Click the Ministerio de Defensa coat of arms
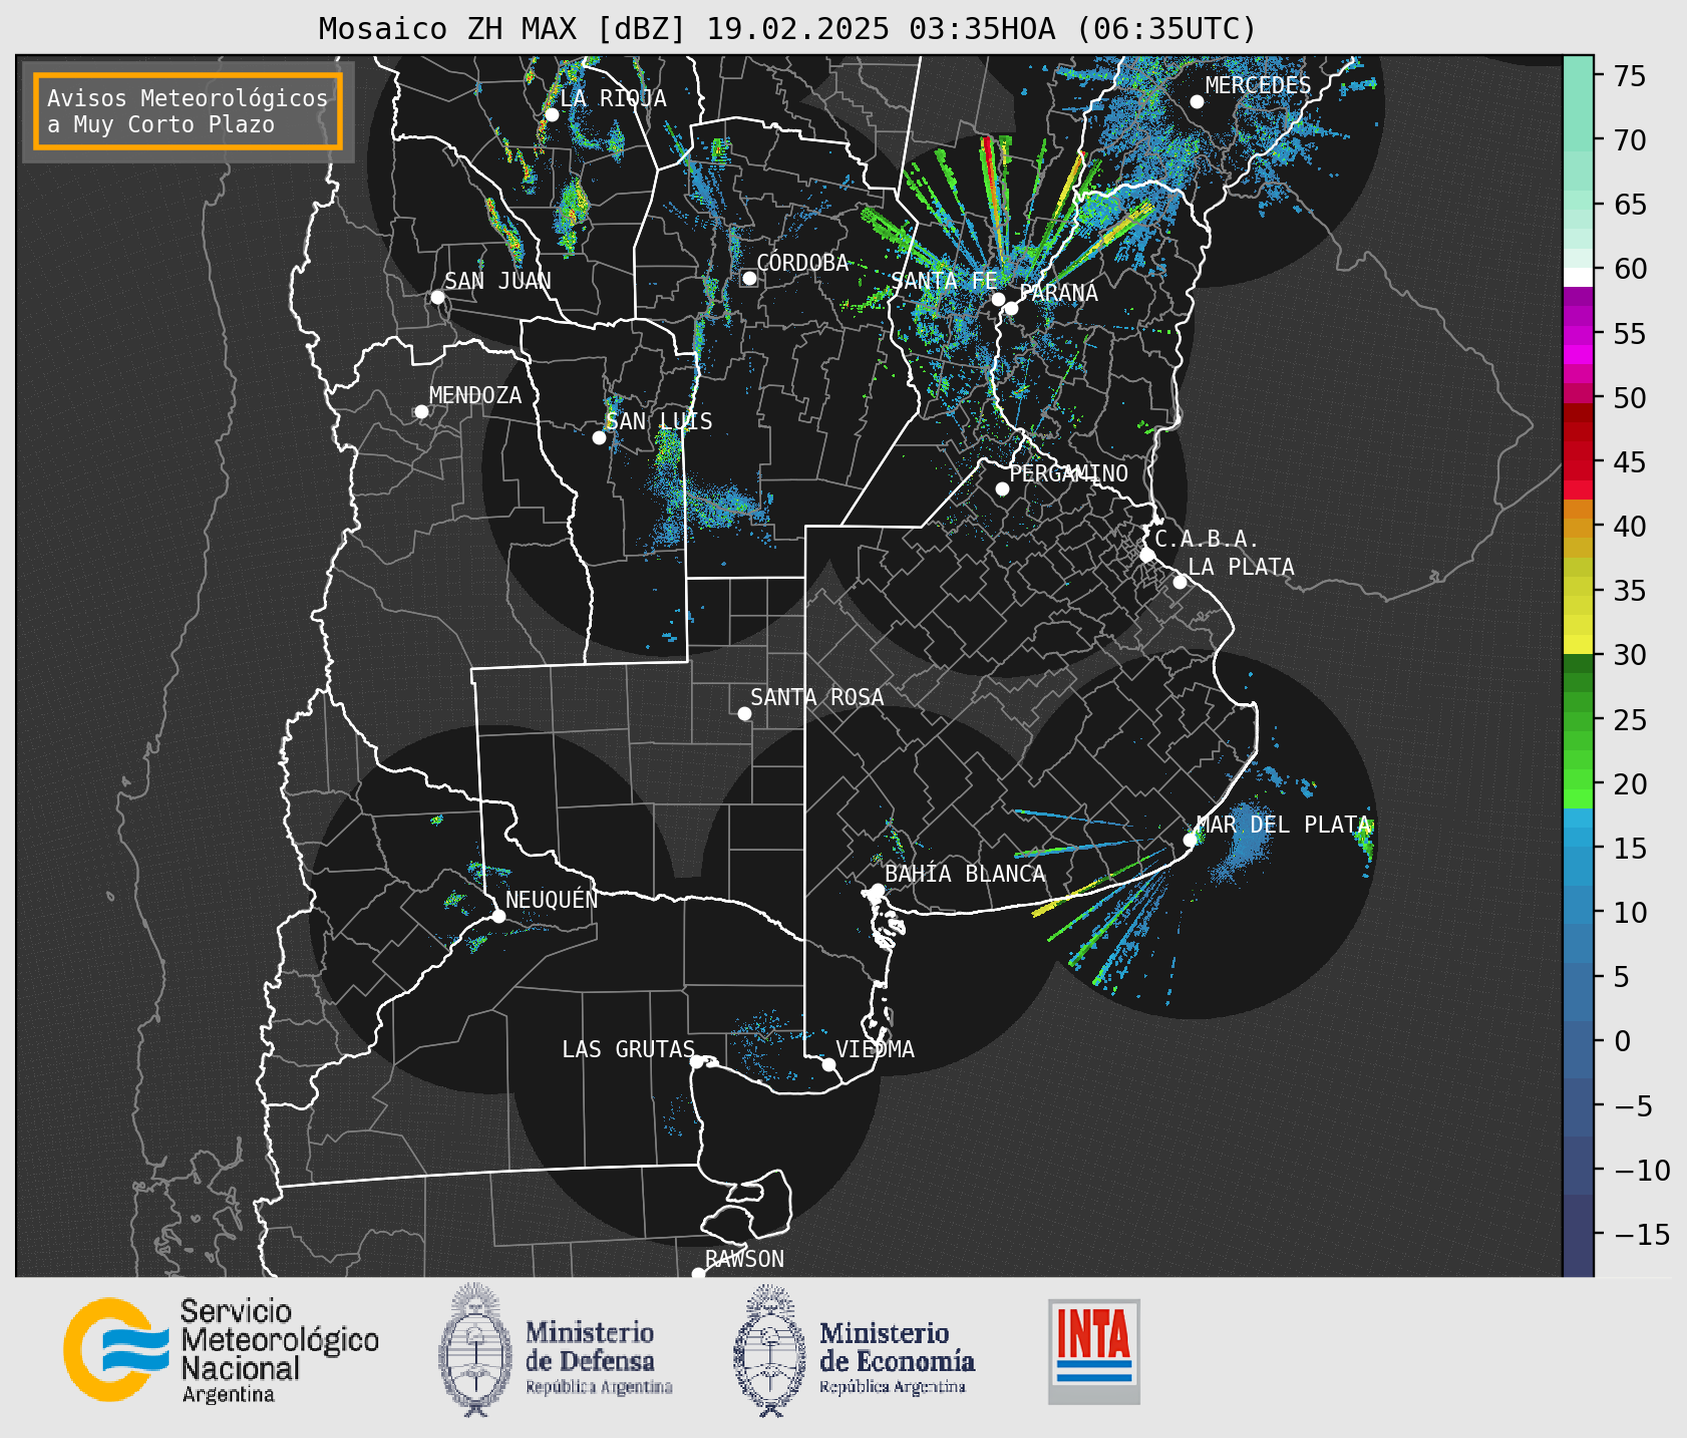 click(476, 1349)
